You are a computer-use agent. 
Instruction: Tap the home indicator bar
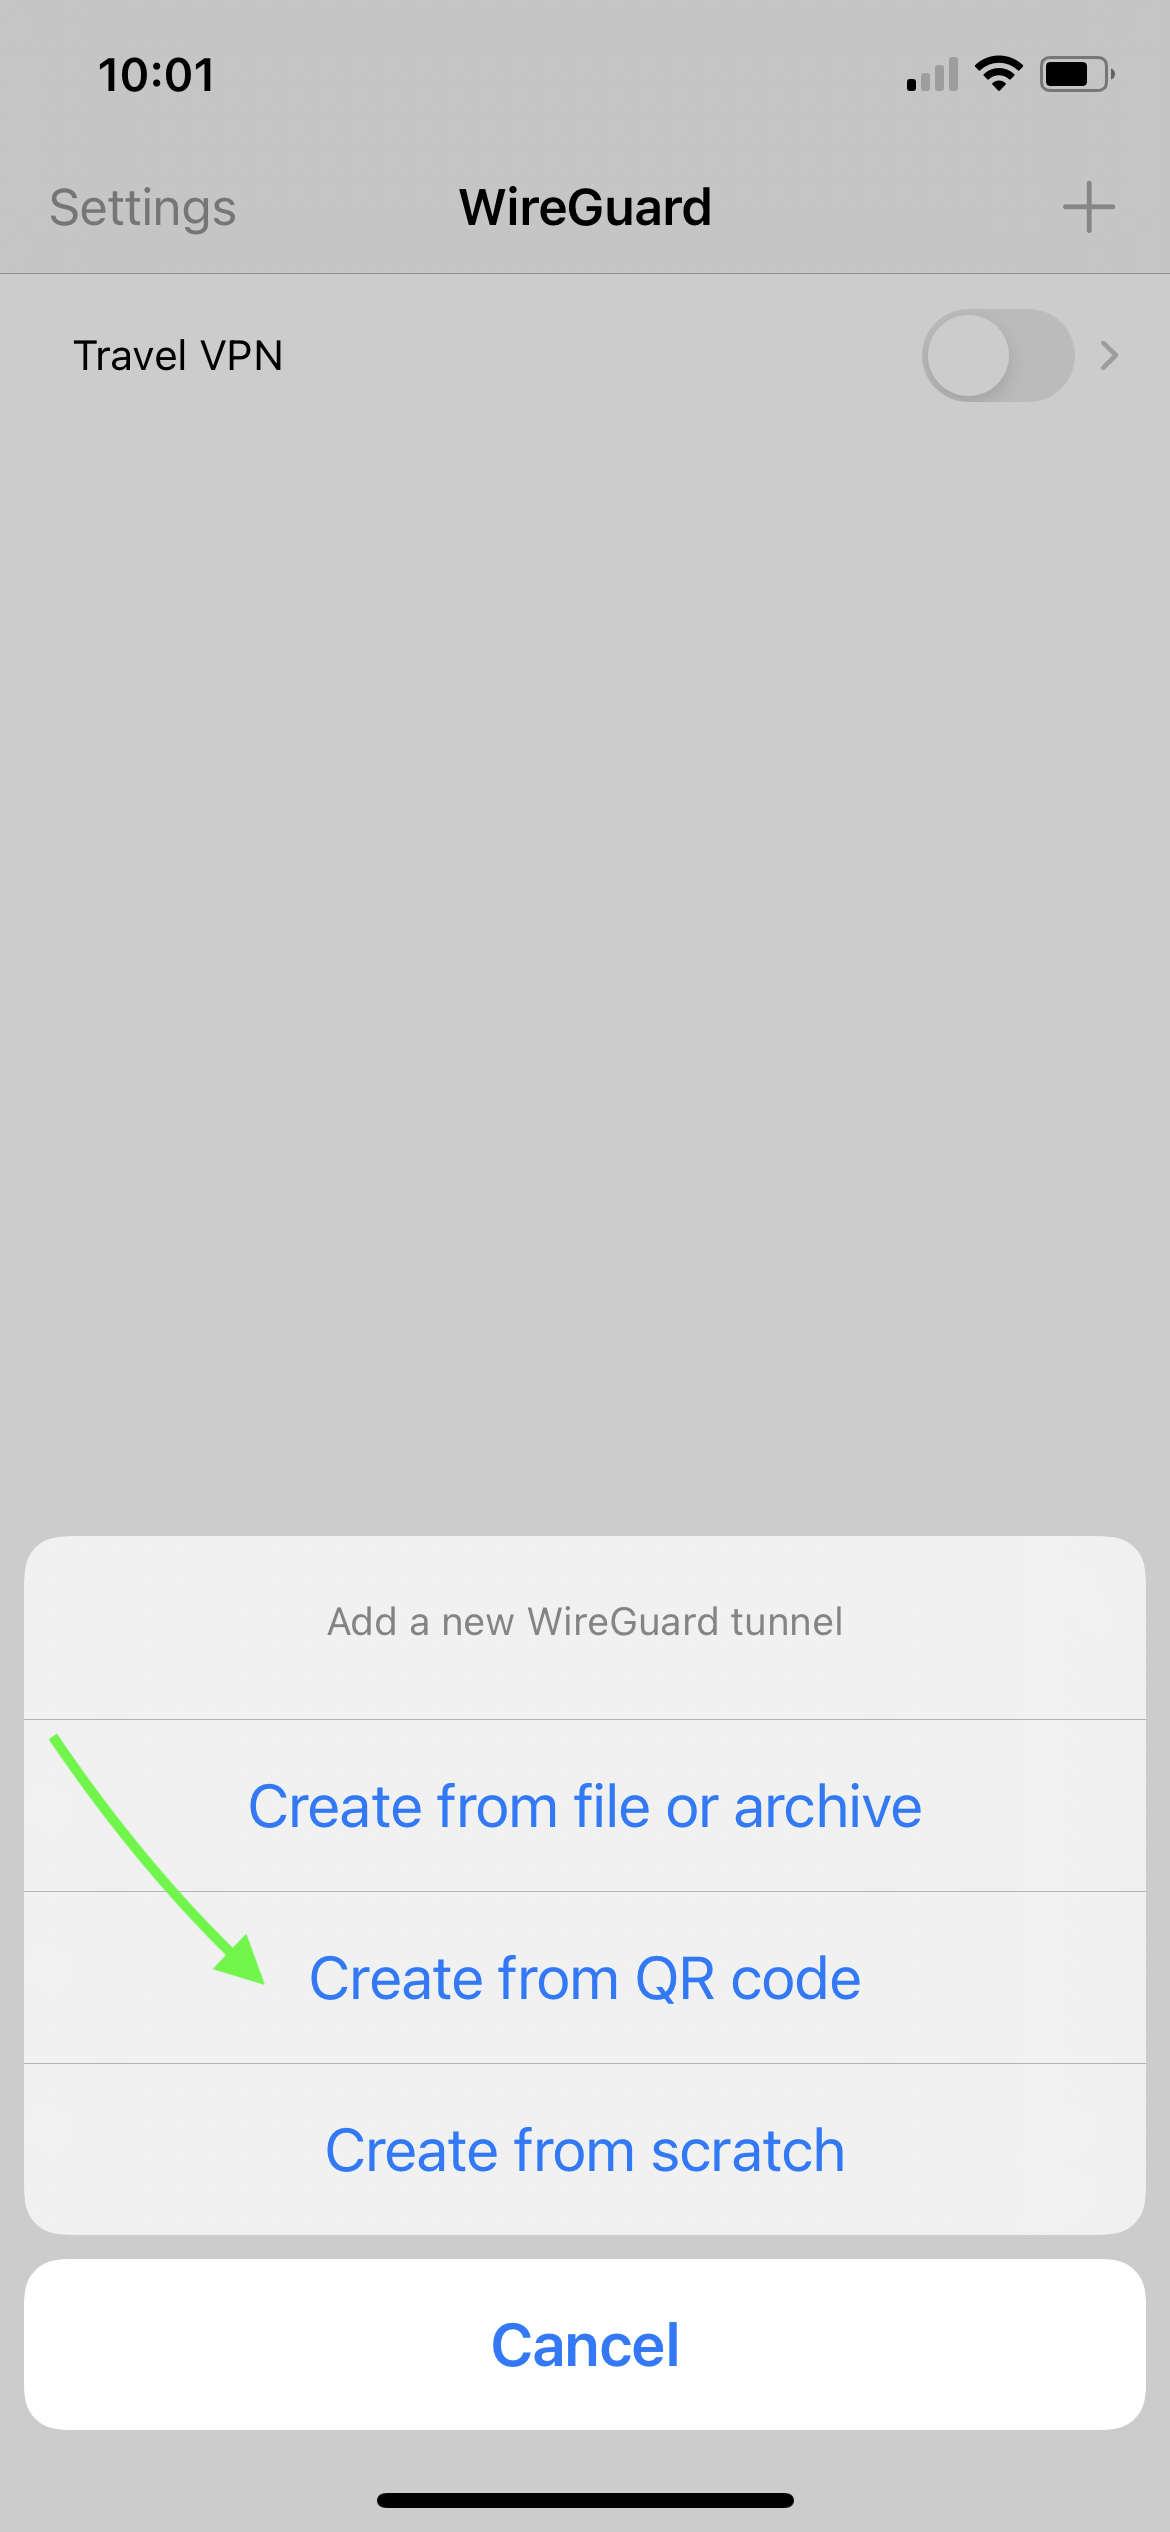[x=585, y=2500]
